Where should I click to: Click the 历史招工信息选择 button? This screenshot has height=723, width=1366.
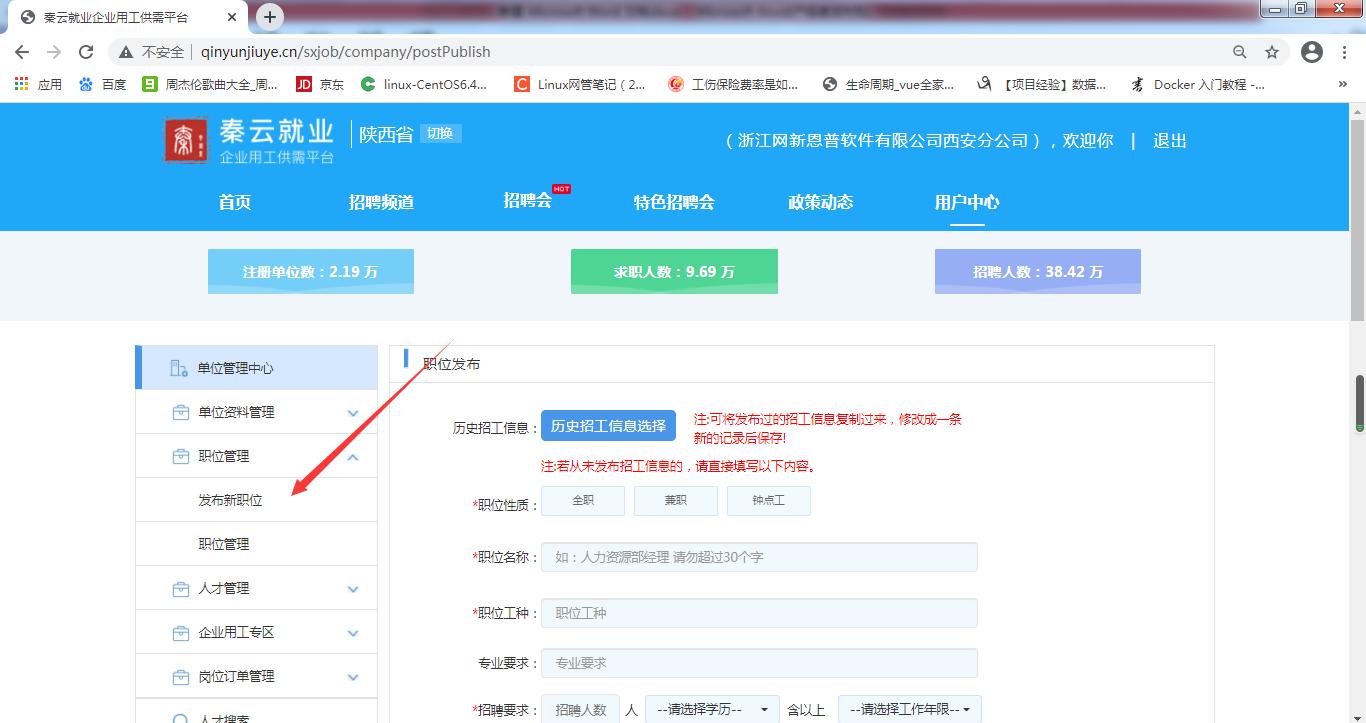tap(608, 426)
